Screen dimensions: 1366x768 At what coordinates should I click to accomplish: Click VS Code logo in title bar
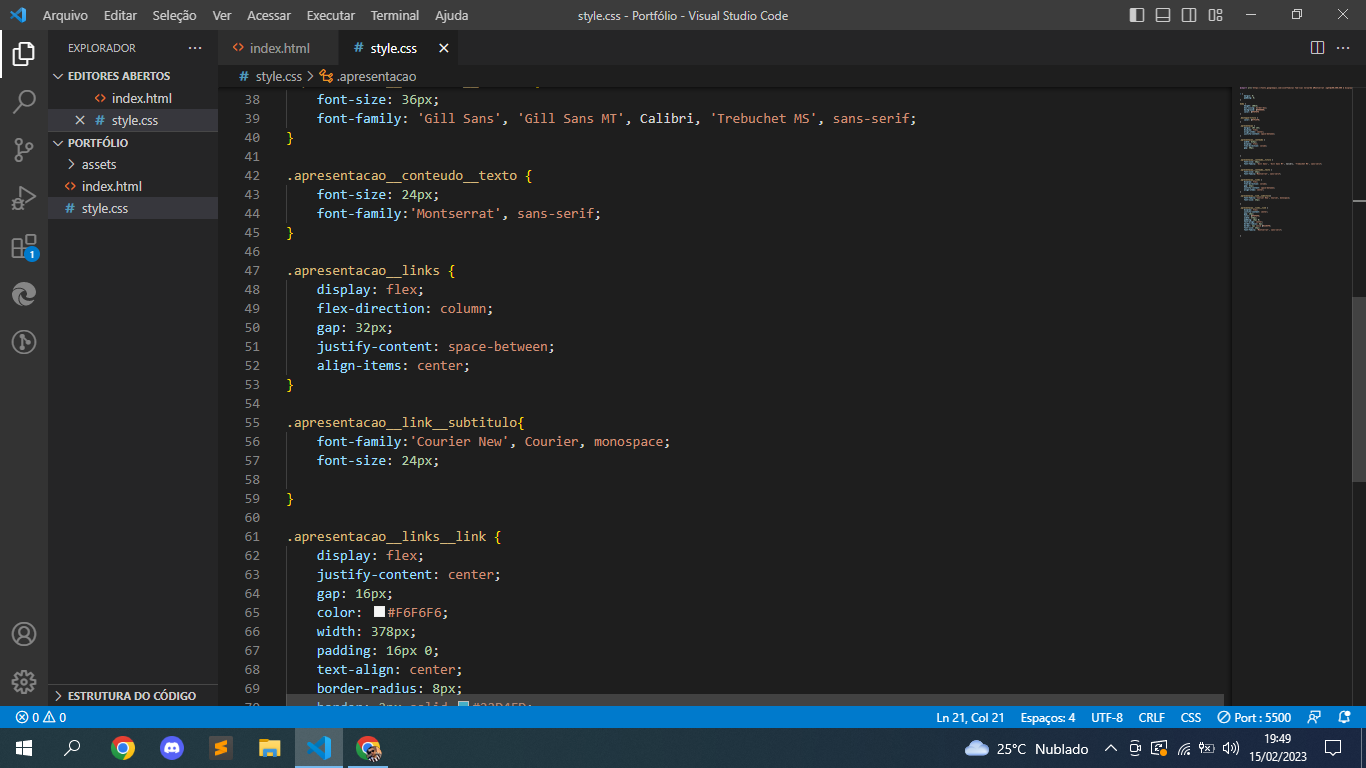pyautogui.click(x=17, y=15)
